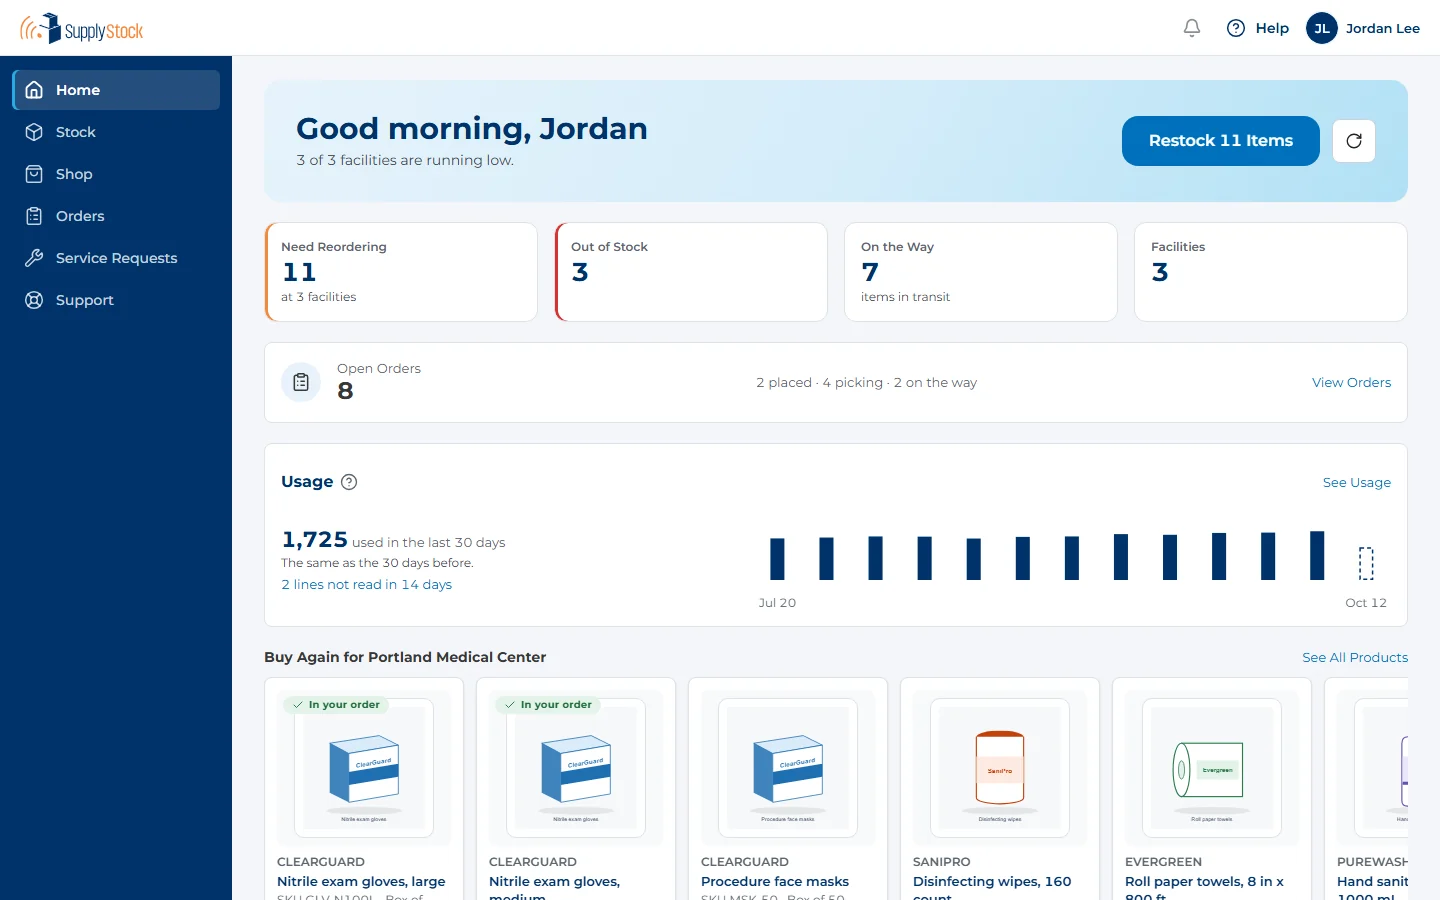The width and height of the screenshot is (1440, 900).
Task: Show the Usage info tooltip icon
Action: 349,482
